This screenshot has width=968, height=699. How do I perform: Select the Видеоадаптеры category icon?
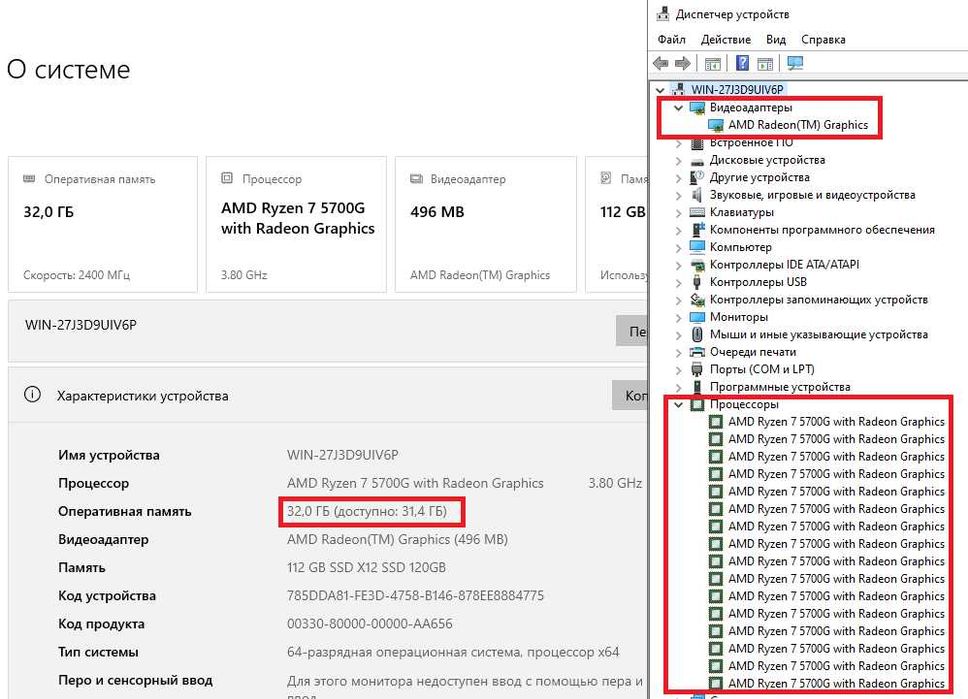(x=697, y=107)
